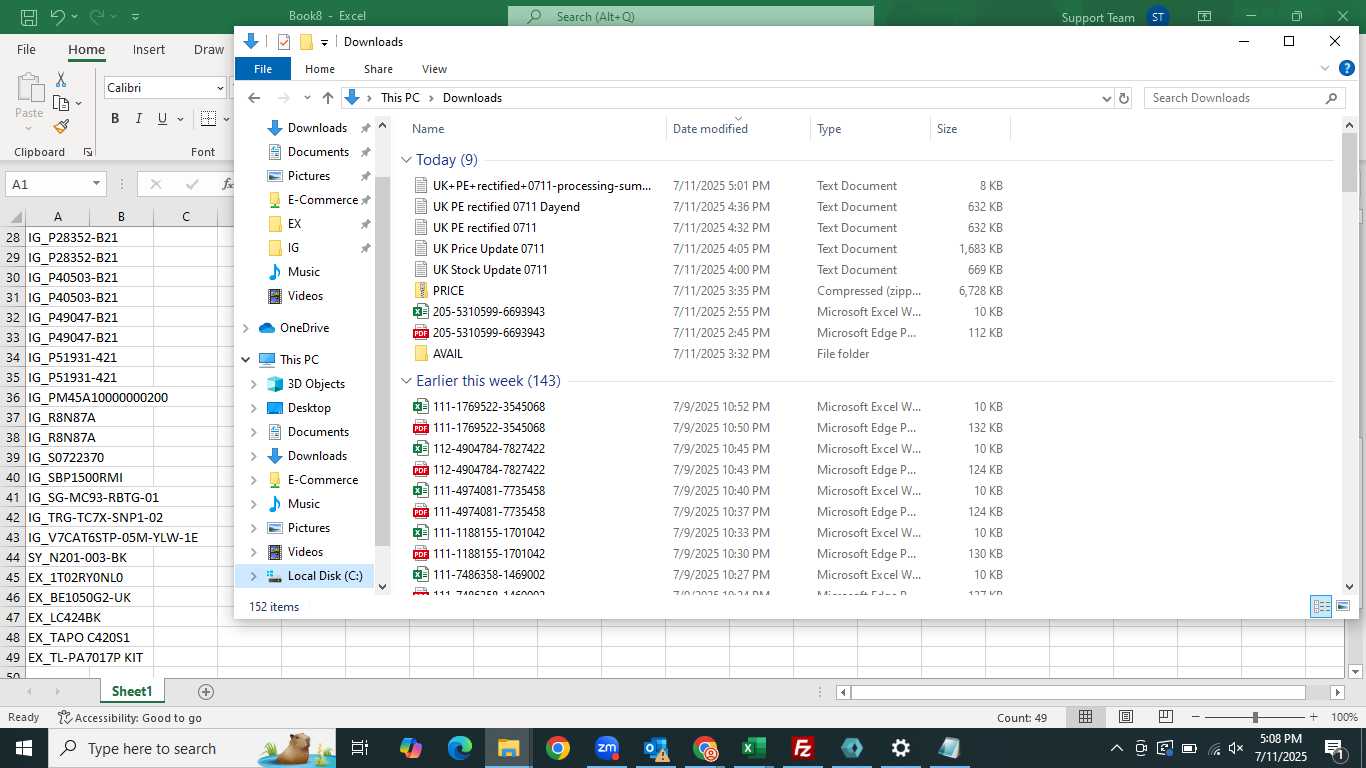Toggle Underline formatting in Excel ribbon
1366x768 pixels.
163,119
